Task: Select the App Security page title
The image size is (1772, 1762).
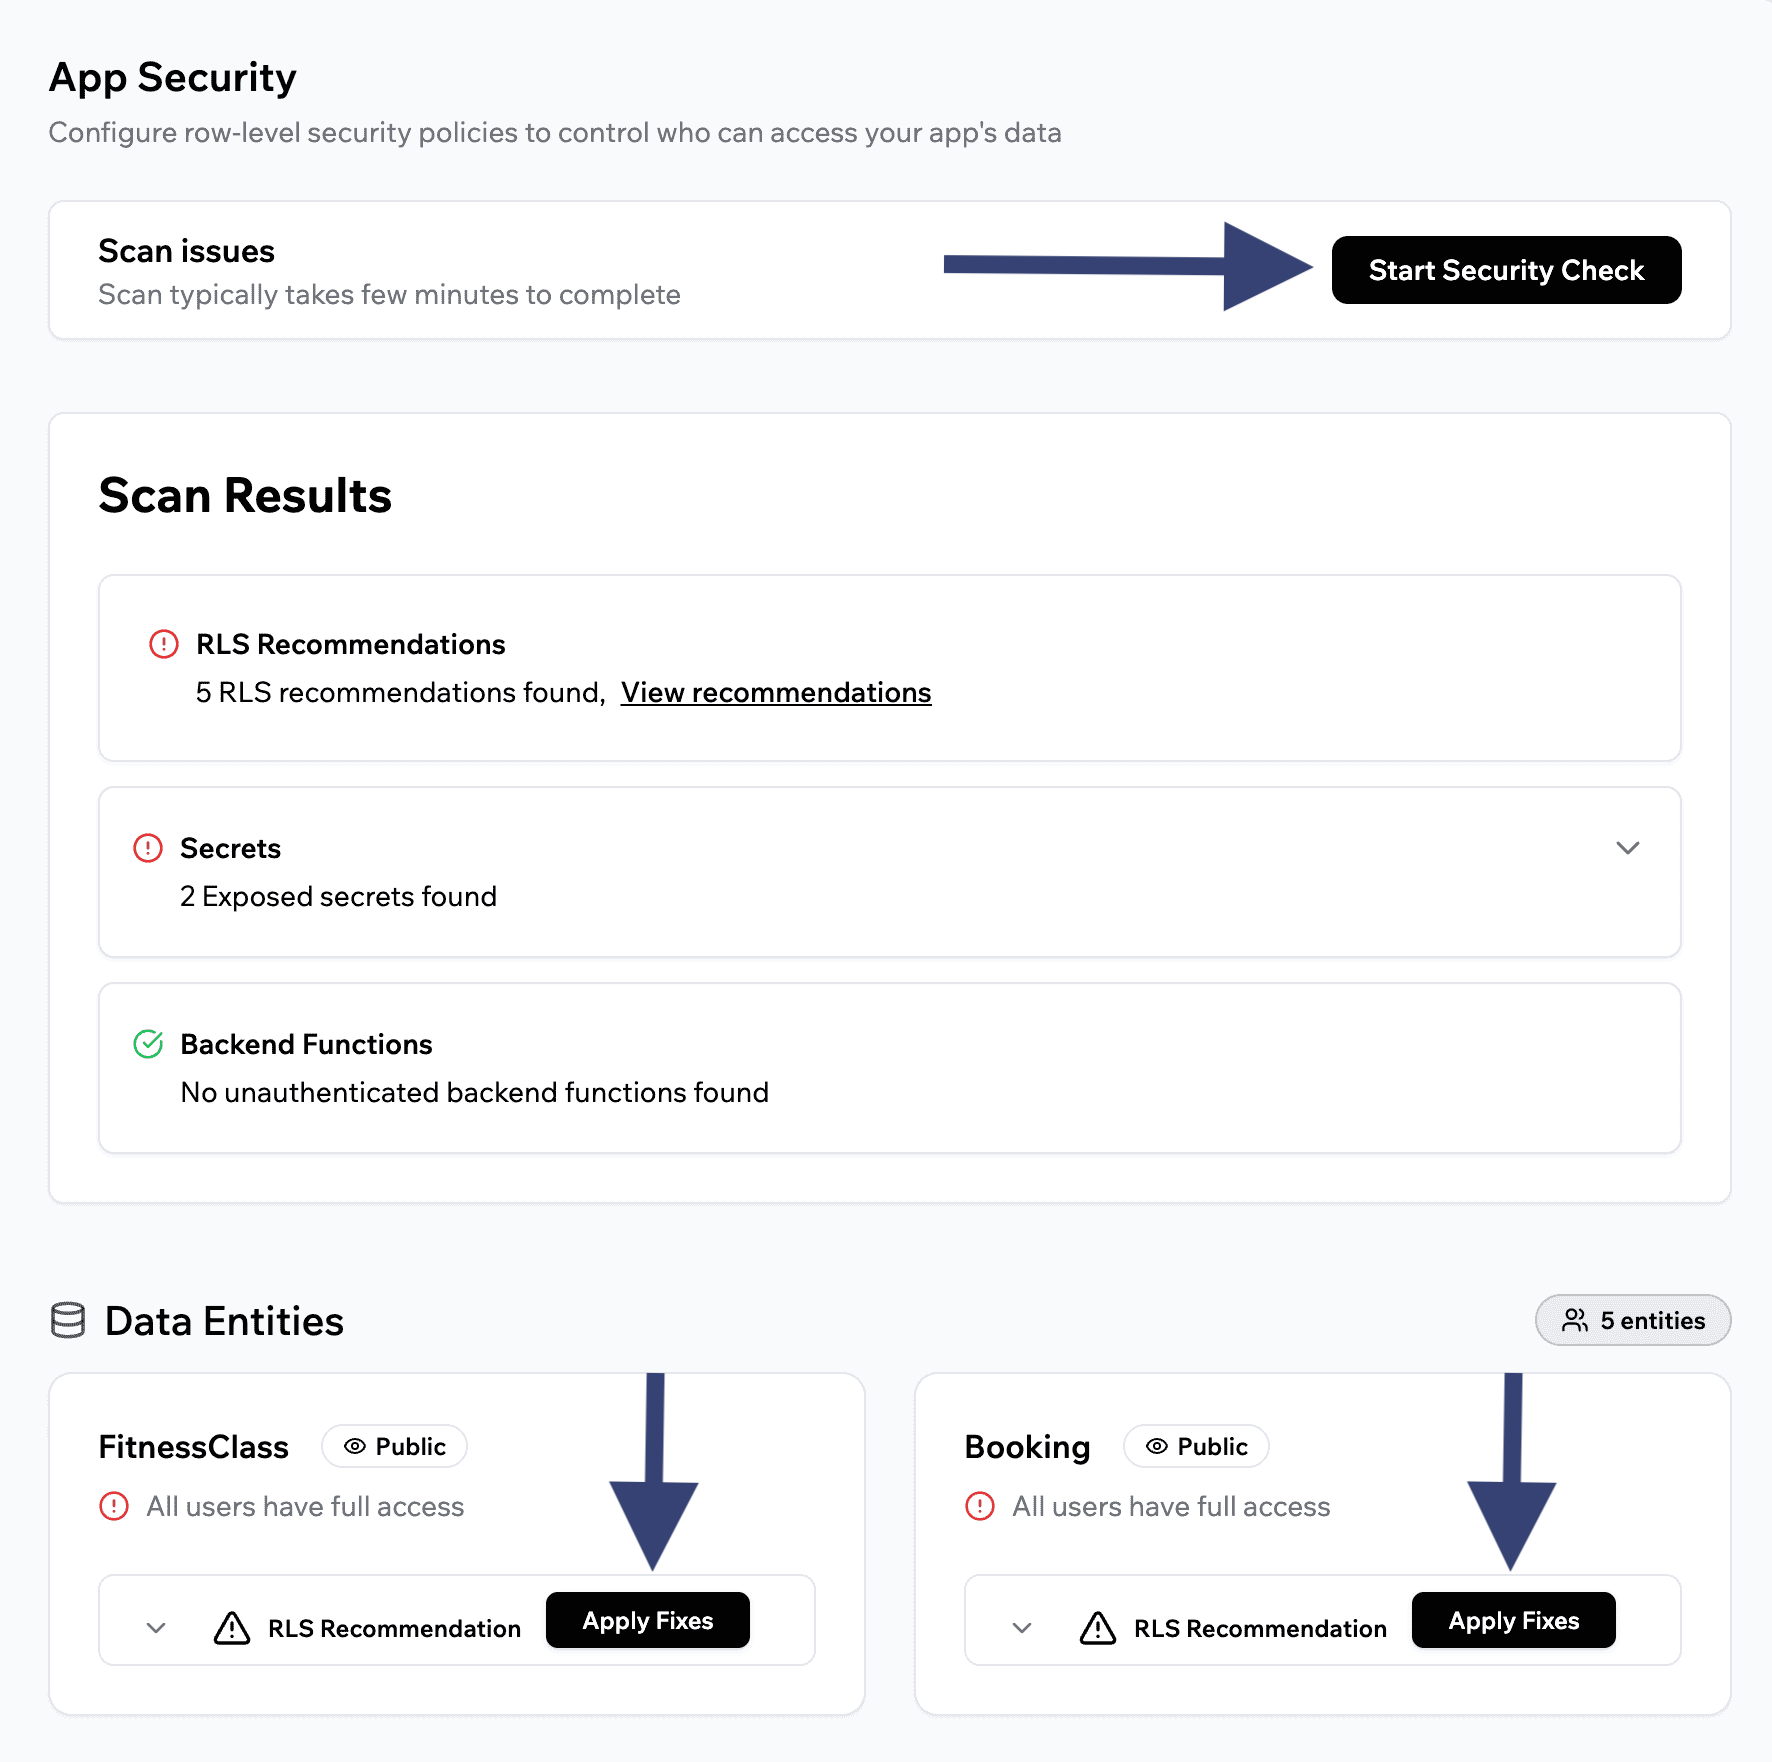Action: point(172,77)
